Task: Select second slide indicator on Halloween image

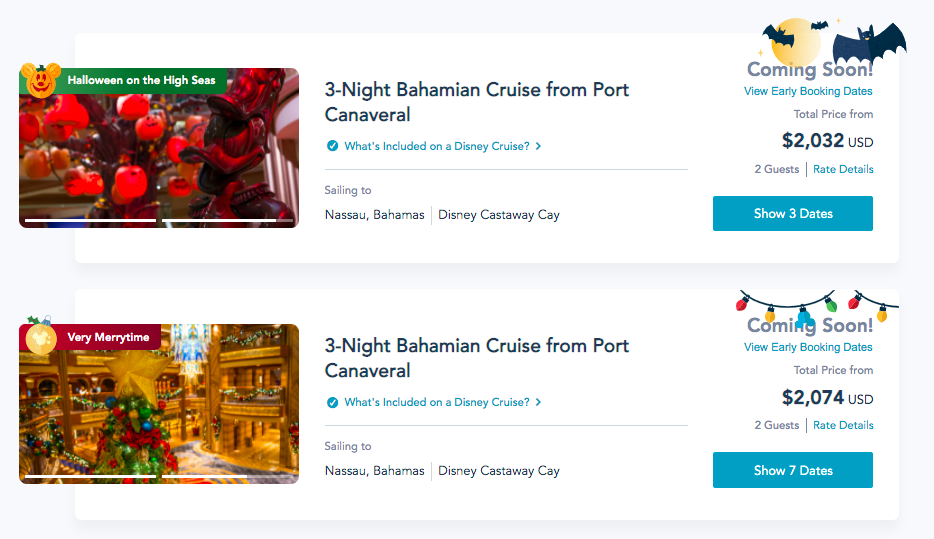Action: point(219,219)
